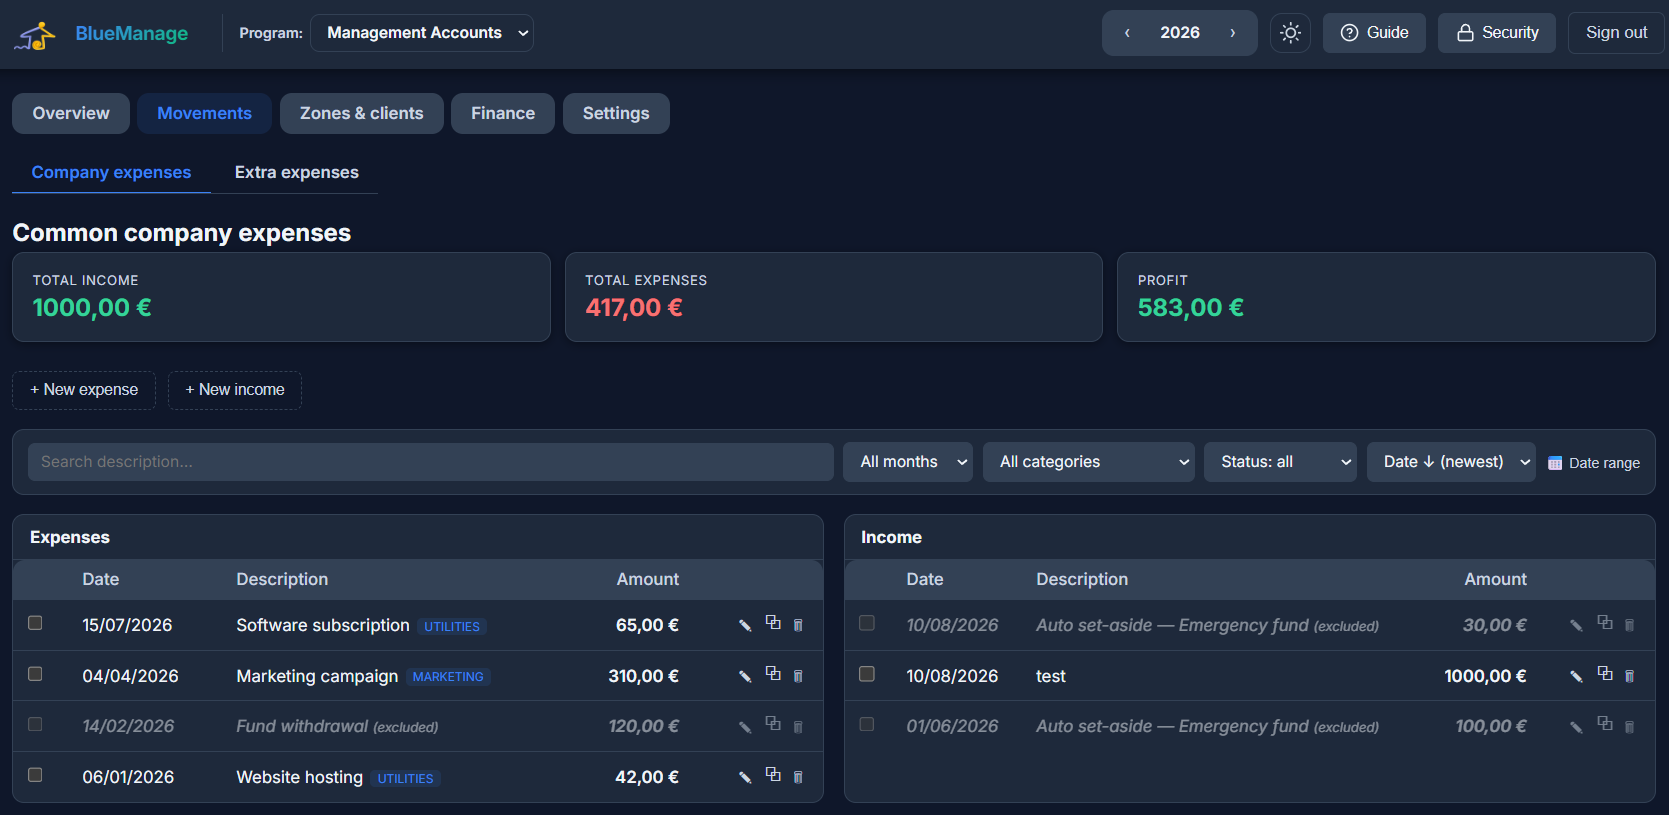Go to previous year with left chevron
Screen dimensions: 1669x815
click(1127, 33)
